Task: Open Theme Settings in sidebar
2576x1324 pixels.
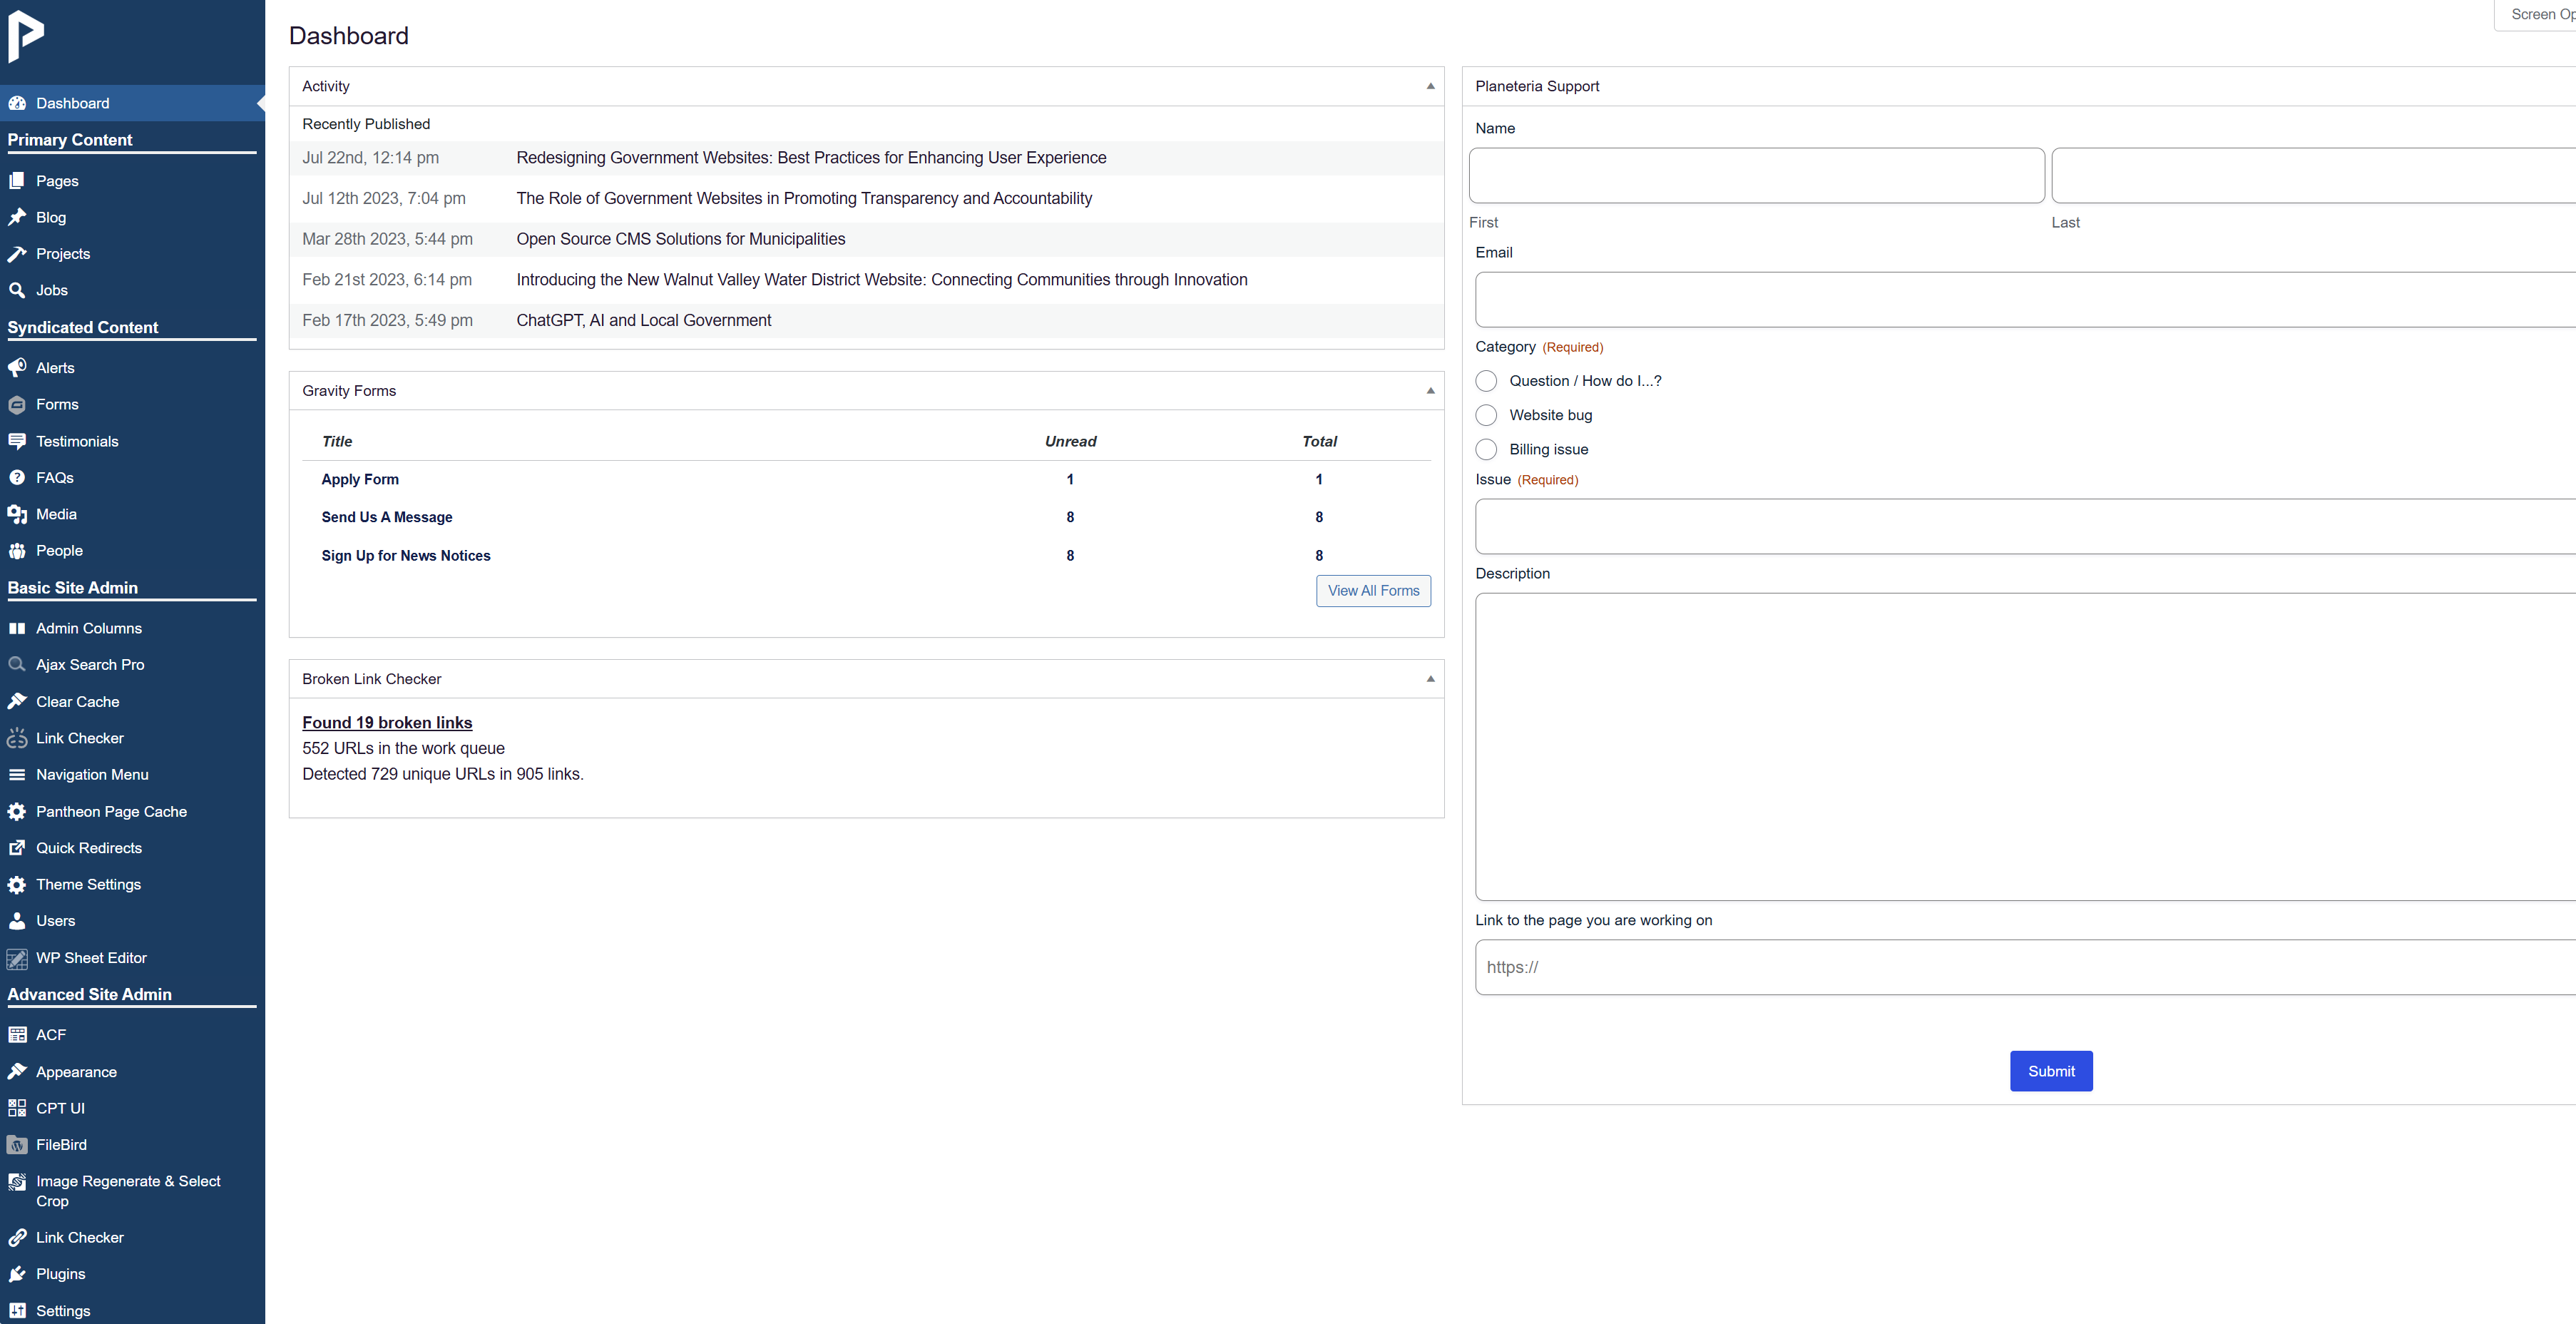Action: pyautogui.click(x=88, y=885)
